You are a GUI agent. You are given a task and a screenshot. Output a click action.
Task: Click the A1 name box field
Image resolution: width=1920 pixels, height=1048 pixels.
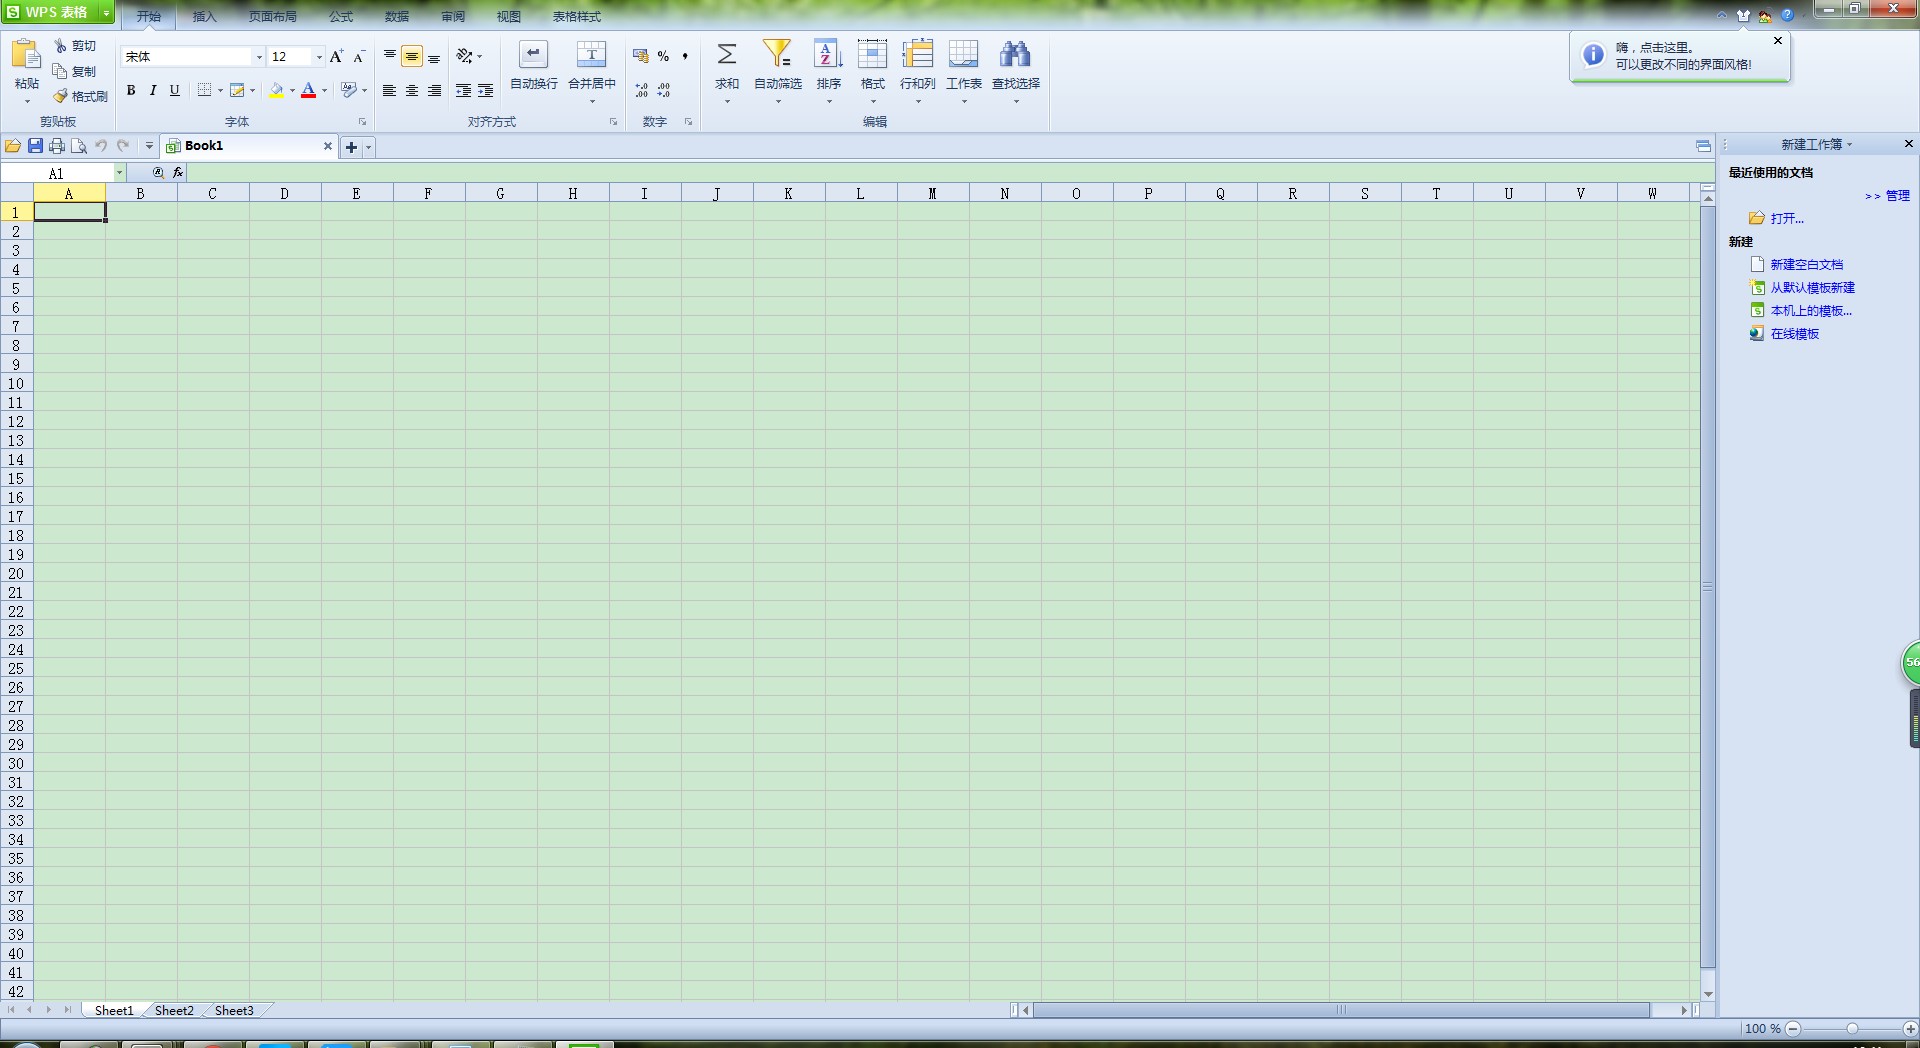57,173
